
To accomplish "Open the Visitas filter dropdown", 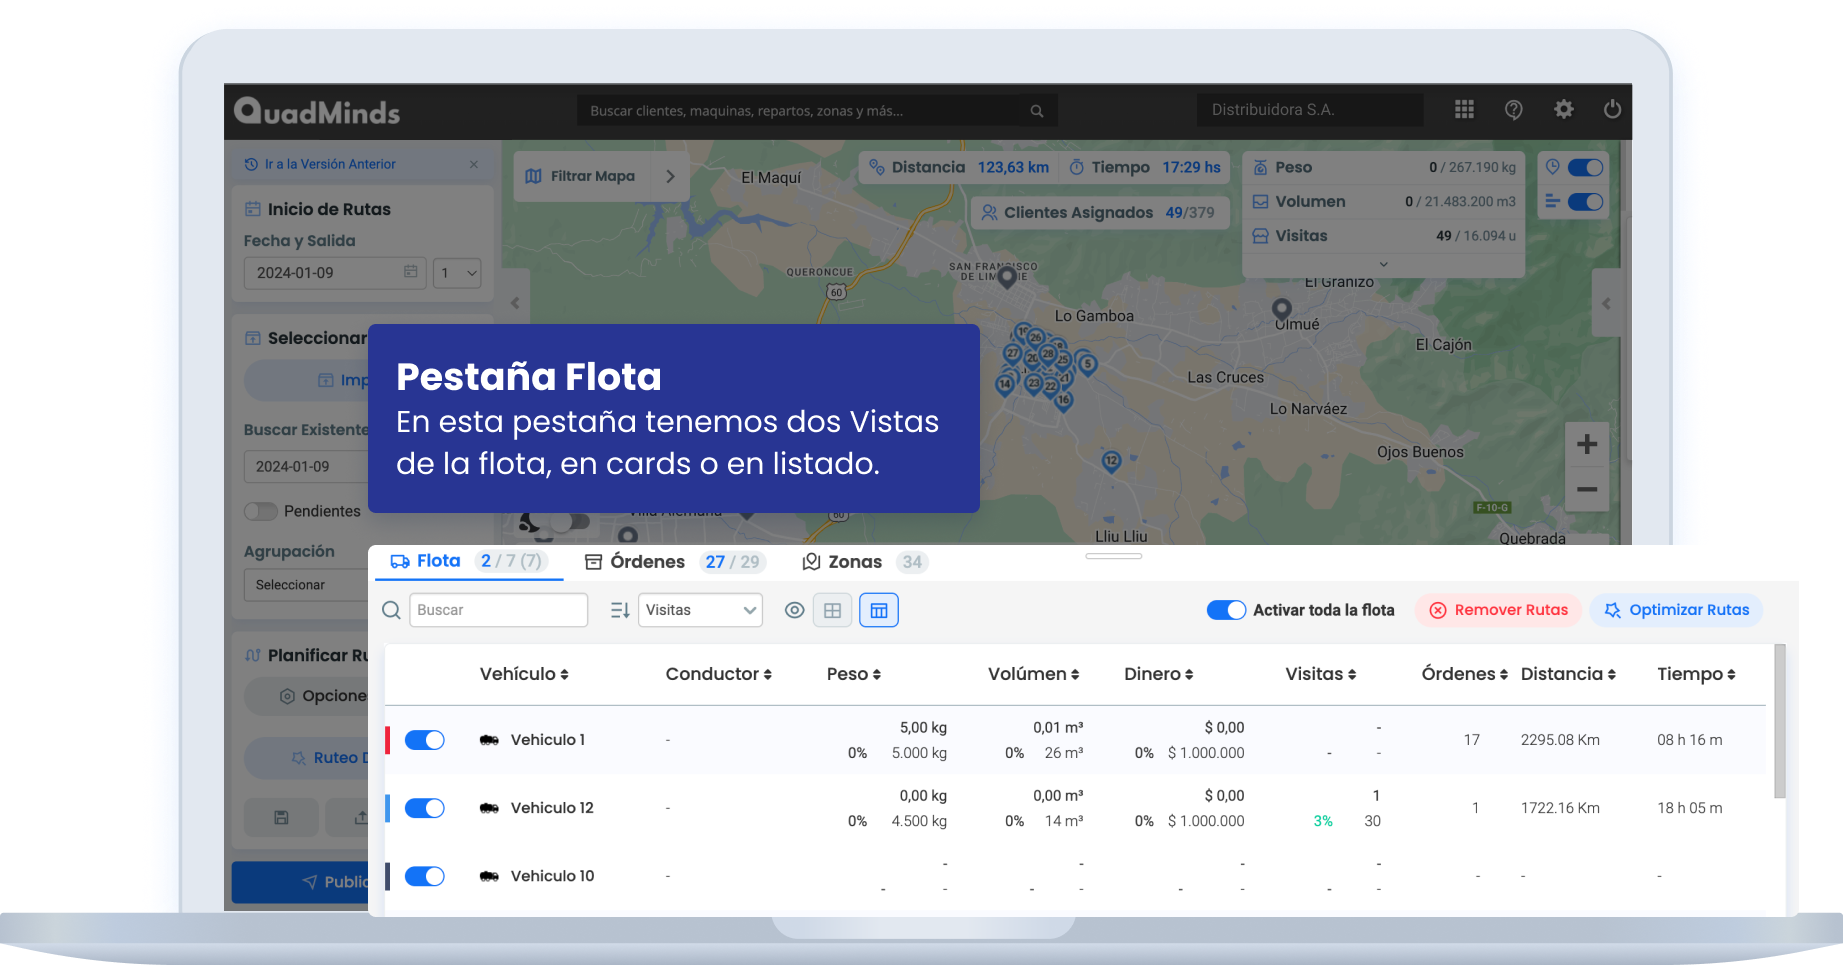I will (x=700, y=610).
